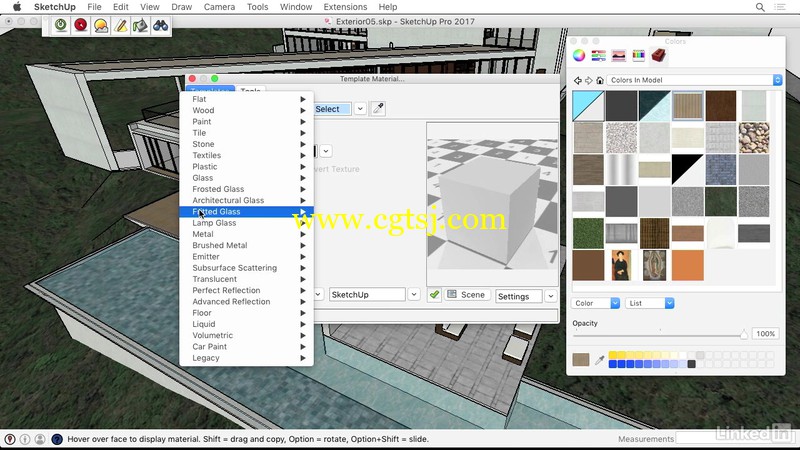Open the Extensions menu
Screen dimensions: 800x450
coord(345,7)
